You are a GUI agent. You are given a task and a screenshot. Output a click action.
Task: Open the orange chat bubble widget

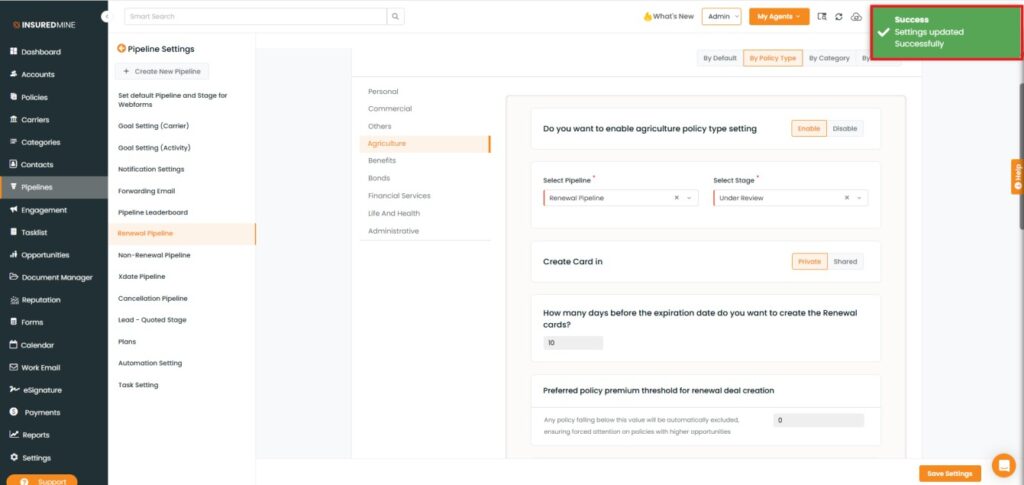point(1003,465)
